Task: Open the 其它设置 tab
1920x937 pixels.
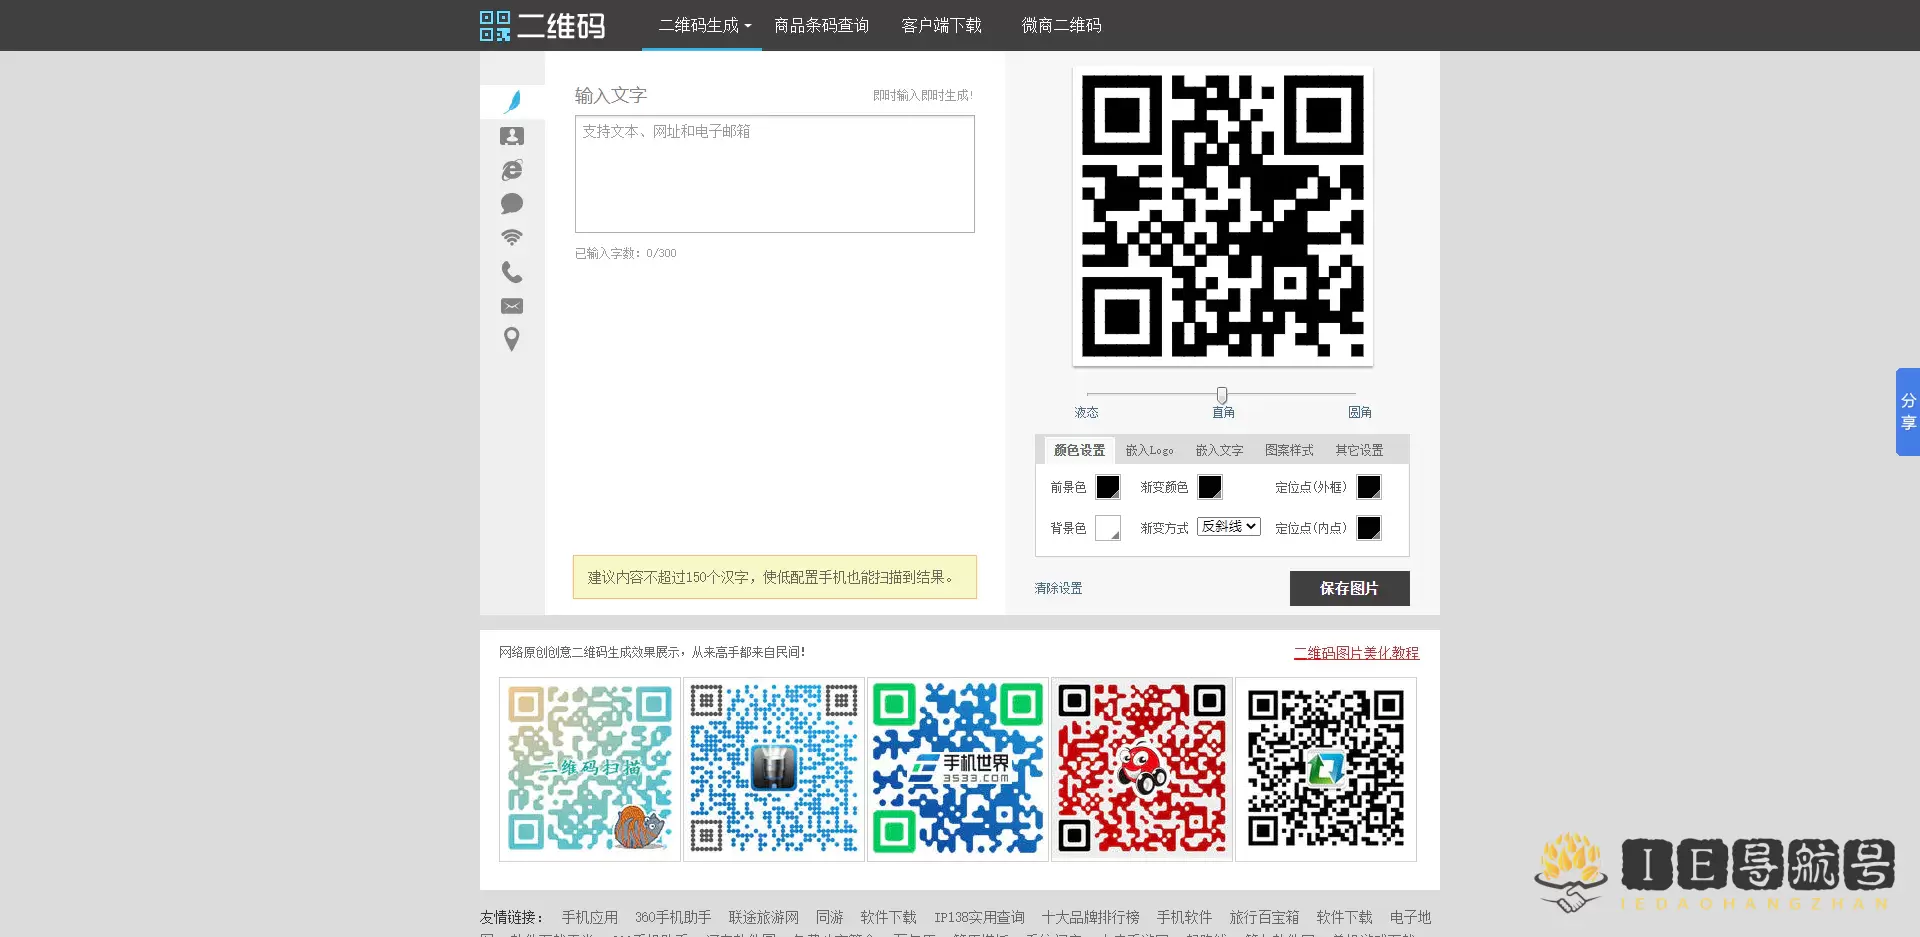Action: [x=1359, y=451]
